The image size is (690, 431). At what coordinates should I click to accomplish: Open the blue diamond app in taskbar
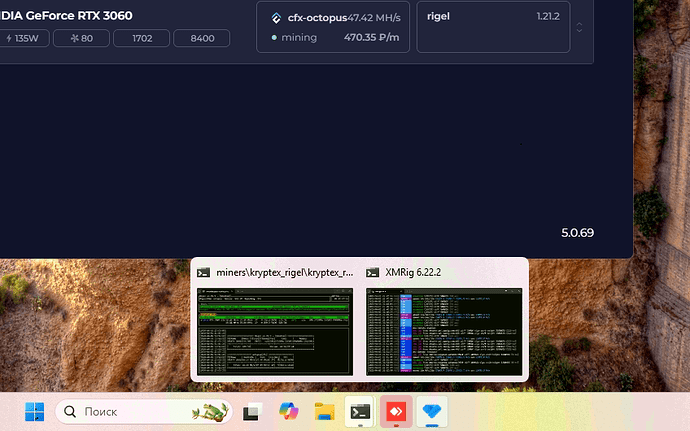pos(432,411)
